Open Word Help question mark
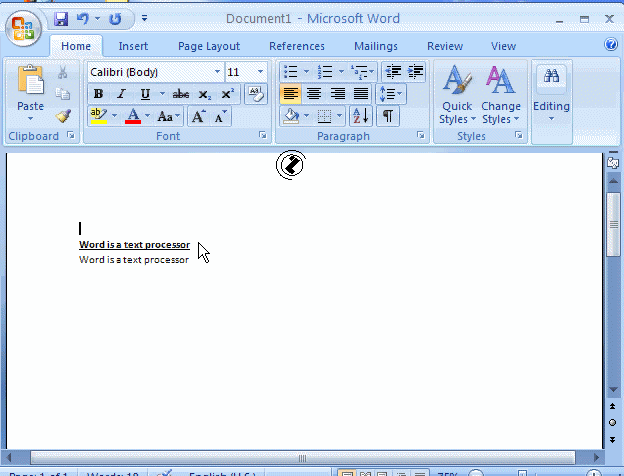 611,44
